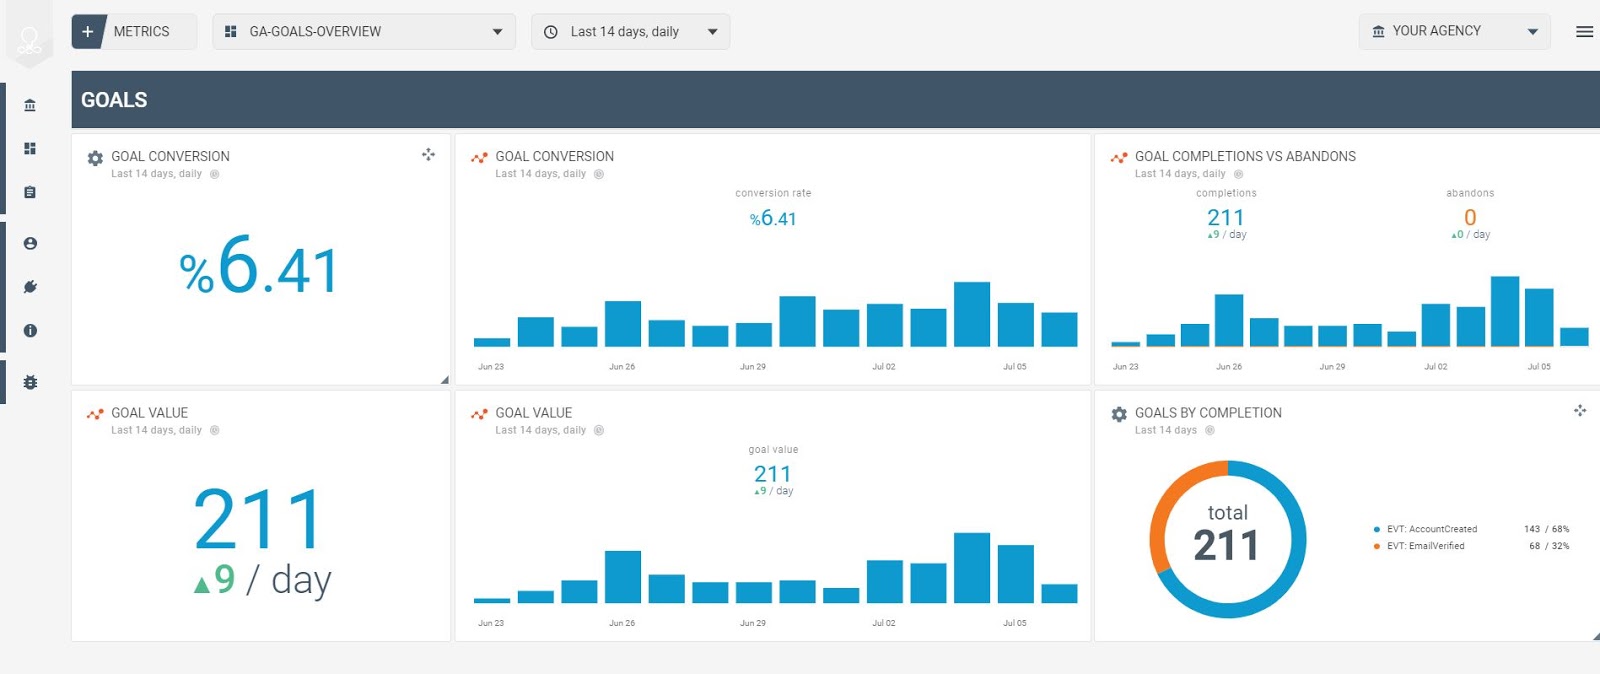Open the user account icon in sidebar
Screen dimensions: 1600x674
(30, 243)
